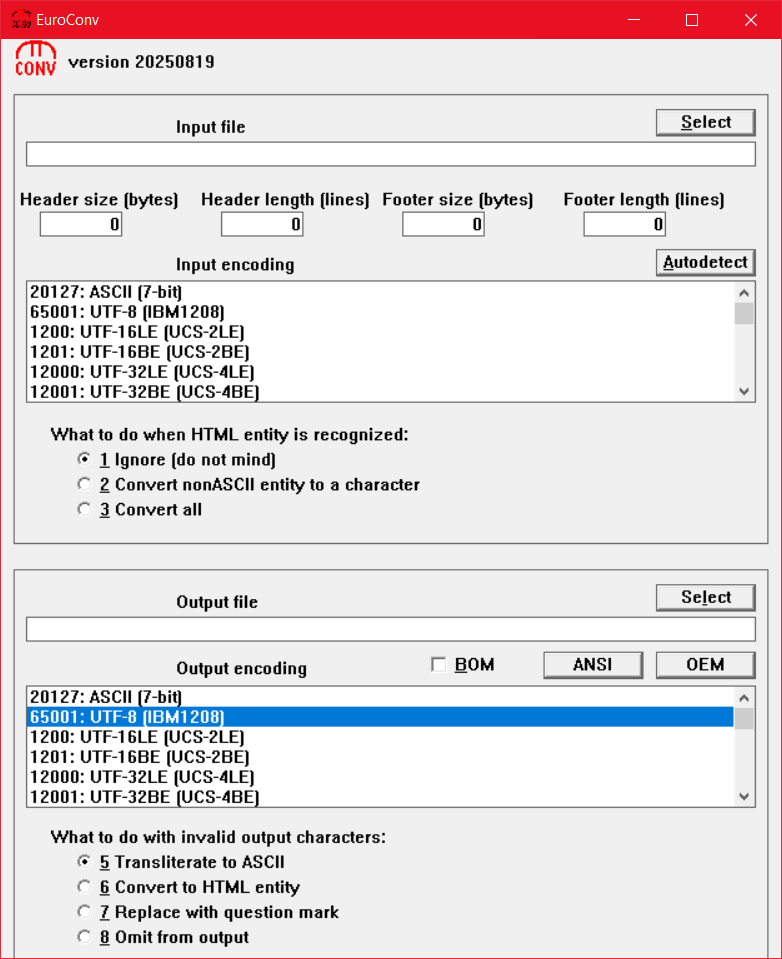Click the Autodetect encoding button
This screenshot has width=782, height=959.
(x=705, y=263)
